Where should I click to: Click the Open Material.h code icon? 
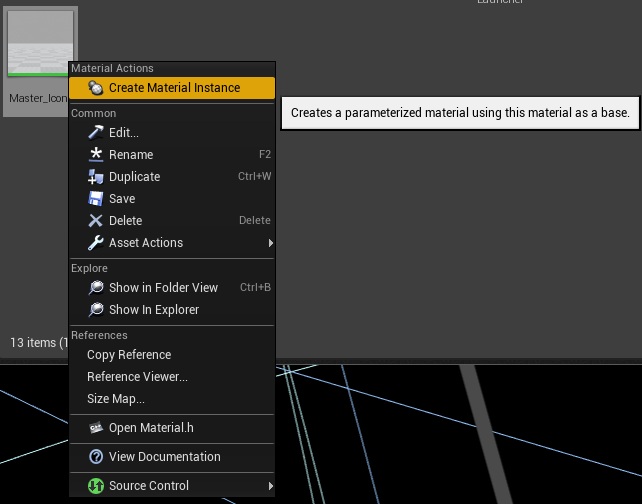(96, 428)
